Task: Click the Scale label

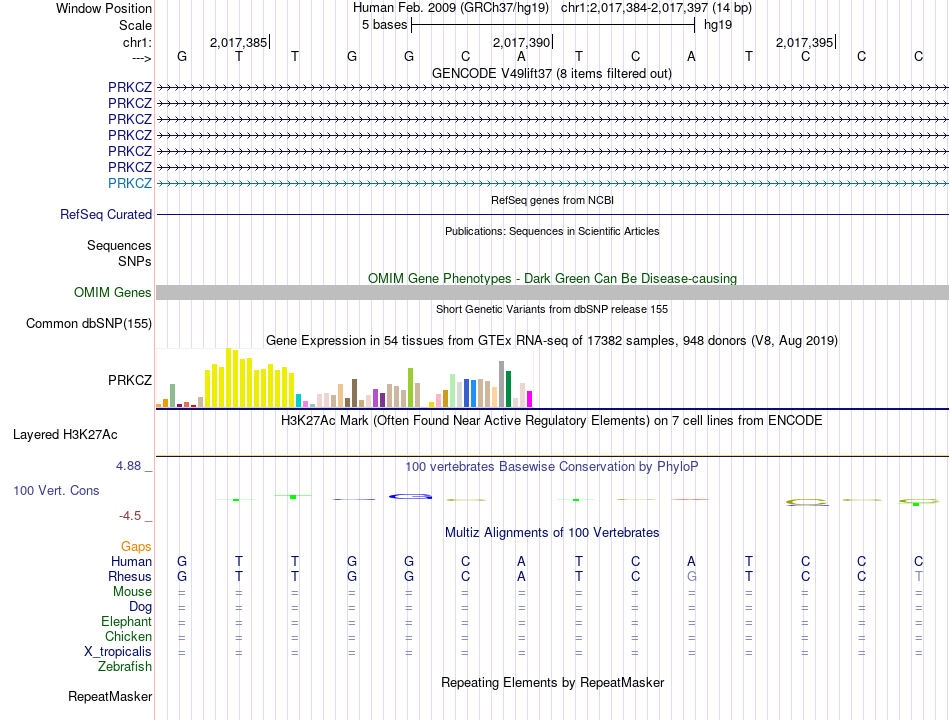Action: tap(135, 25)
